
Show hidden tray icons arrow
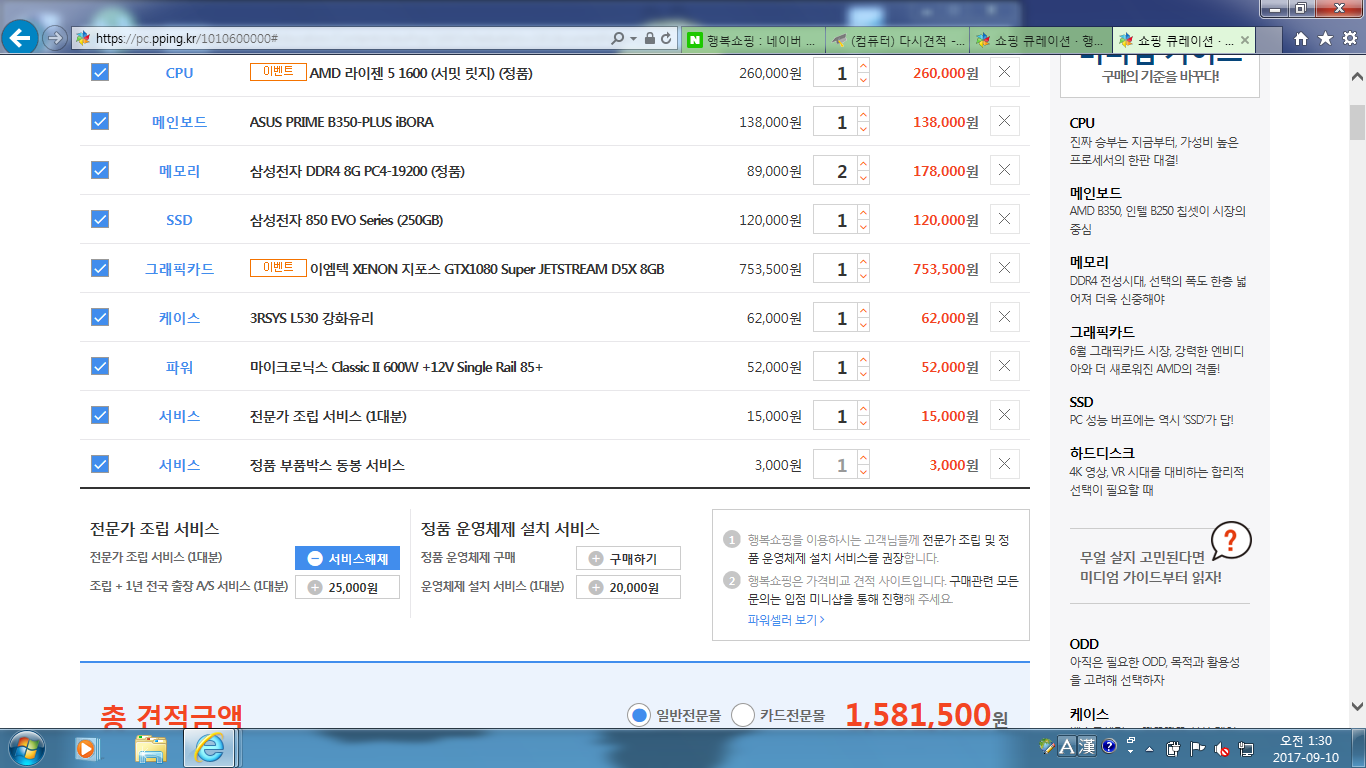pos(1150,748)
